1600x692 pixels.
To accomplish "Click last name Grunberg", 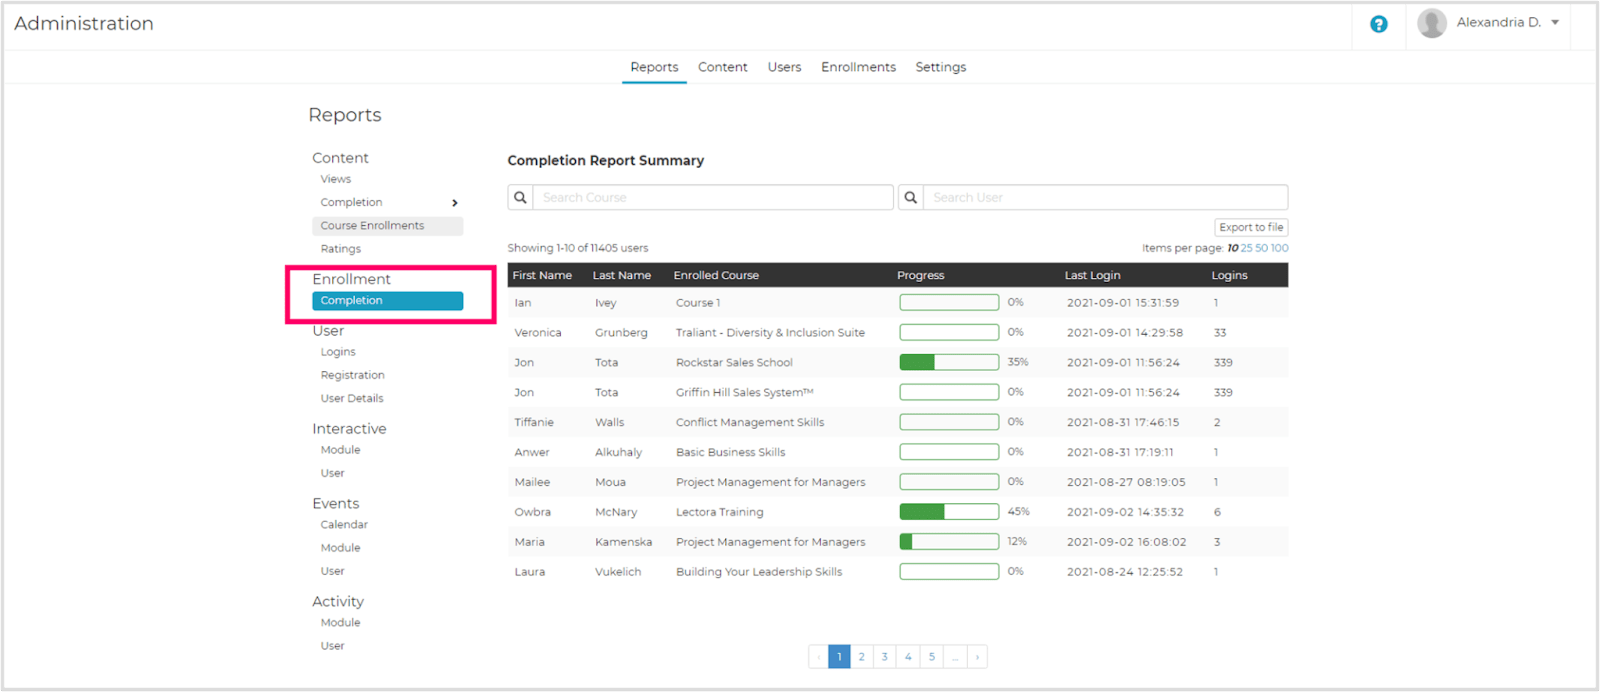I will point(621,333).
